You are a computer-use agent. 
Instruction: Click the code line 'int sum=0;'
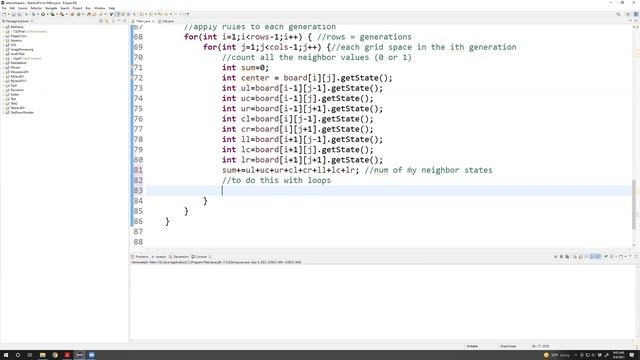(245, 68)
